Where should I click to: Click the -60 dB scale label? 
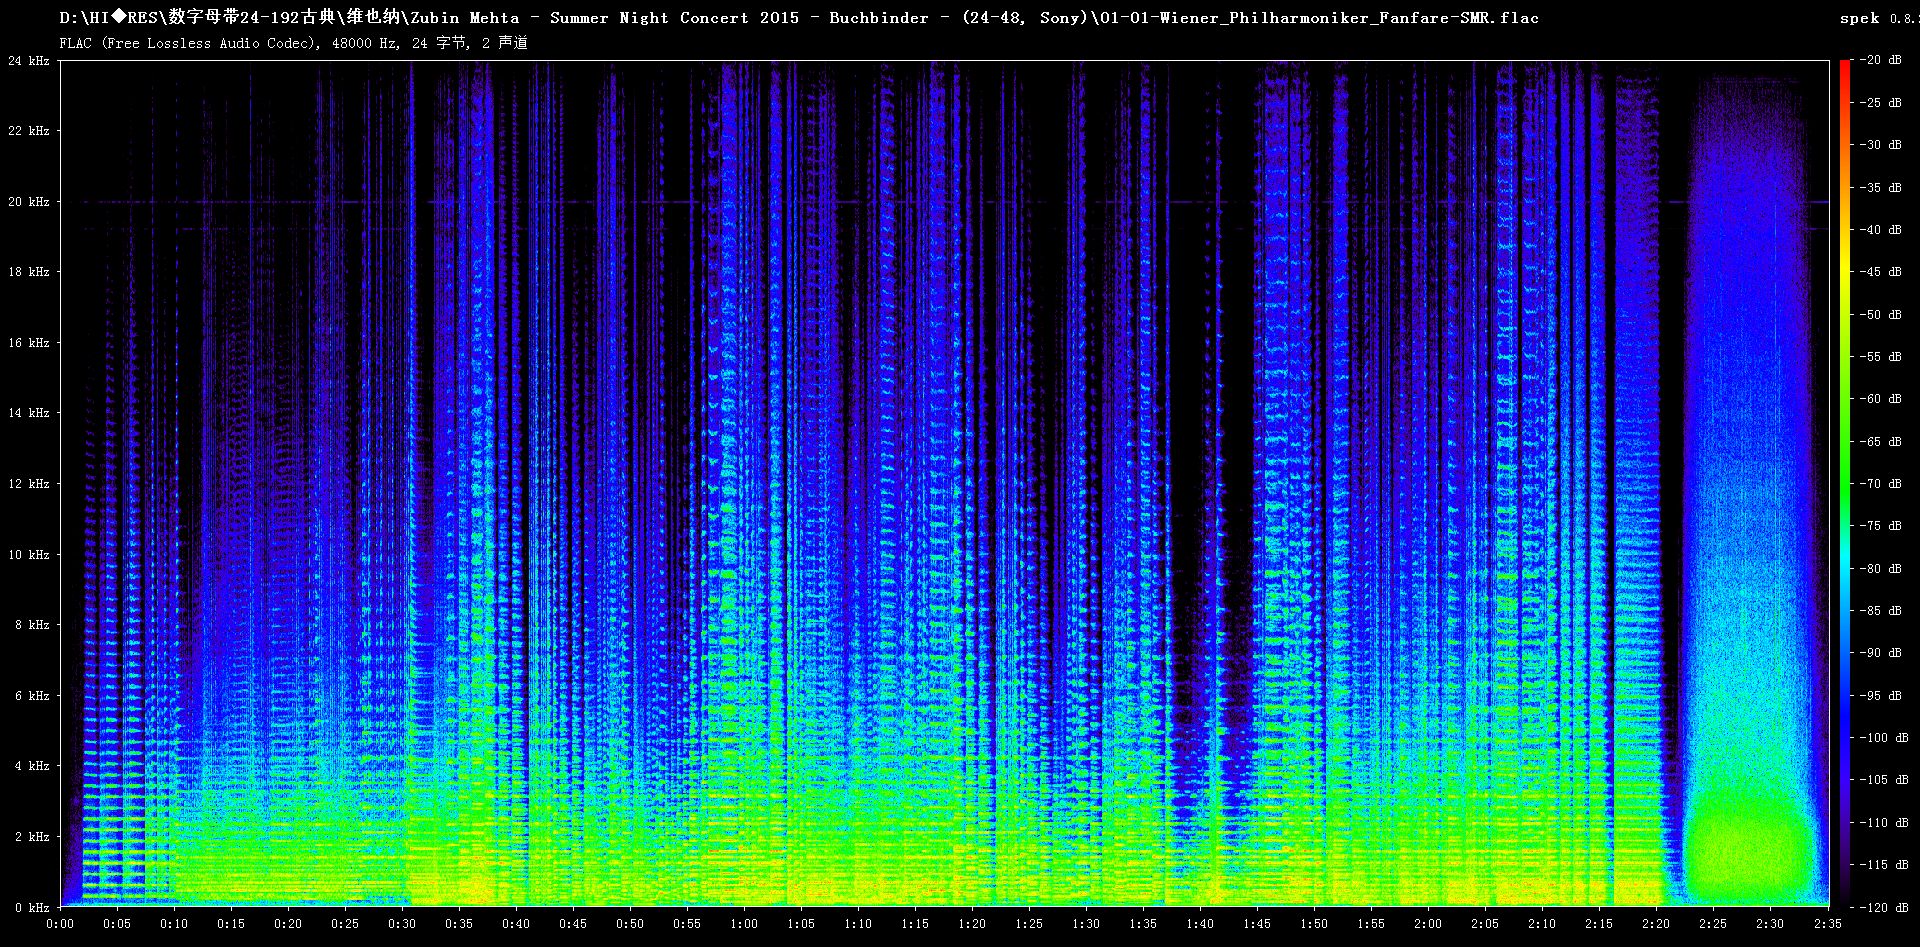(x=1881, y=399)
